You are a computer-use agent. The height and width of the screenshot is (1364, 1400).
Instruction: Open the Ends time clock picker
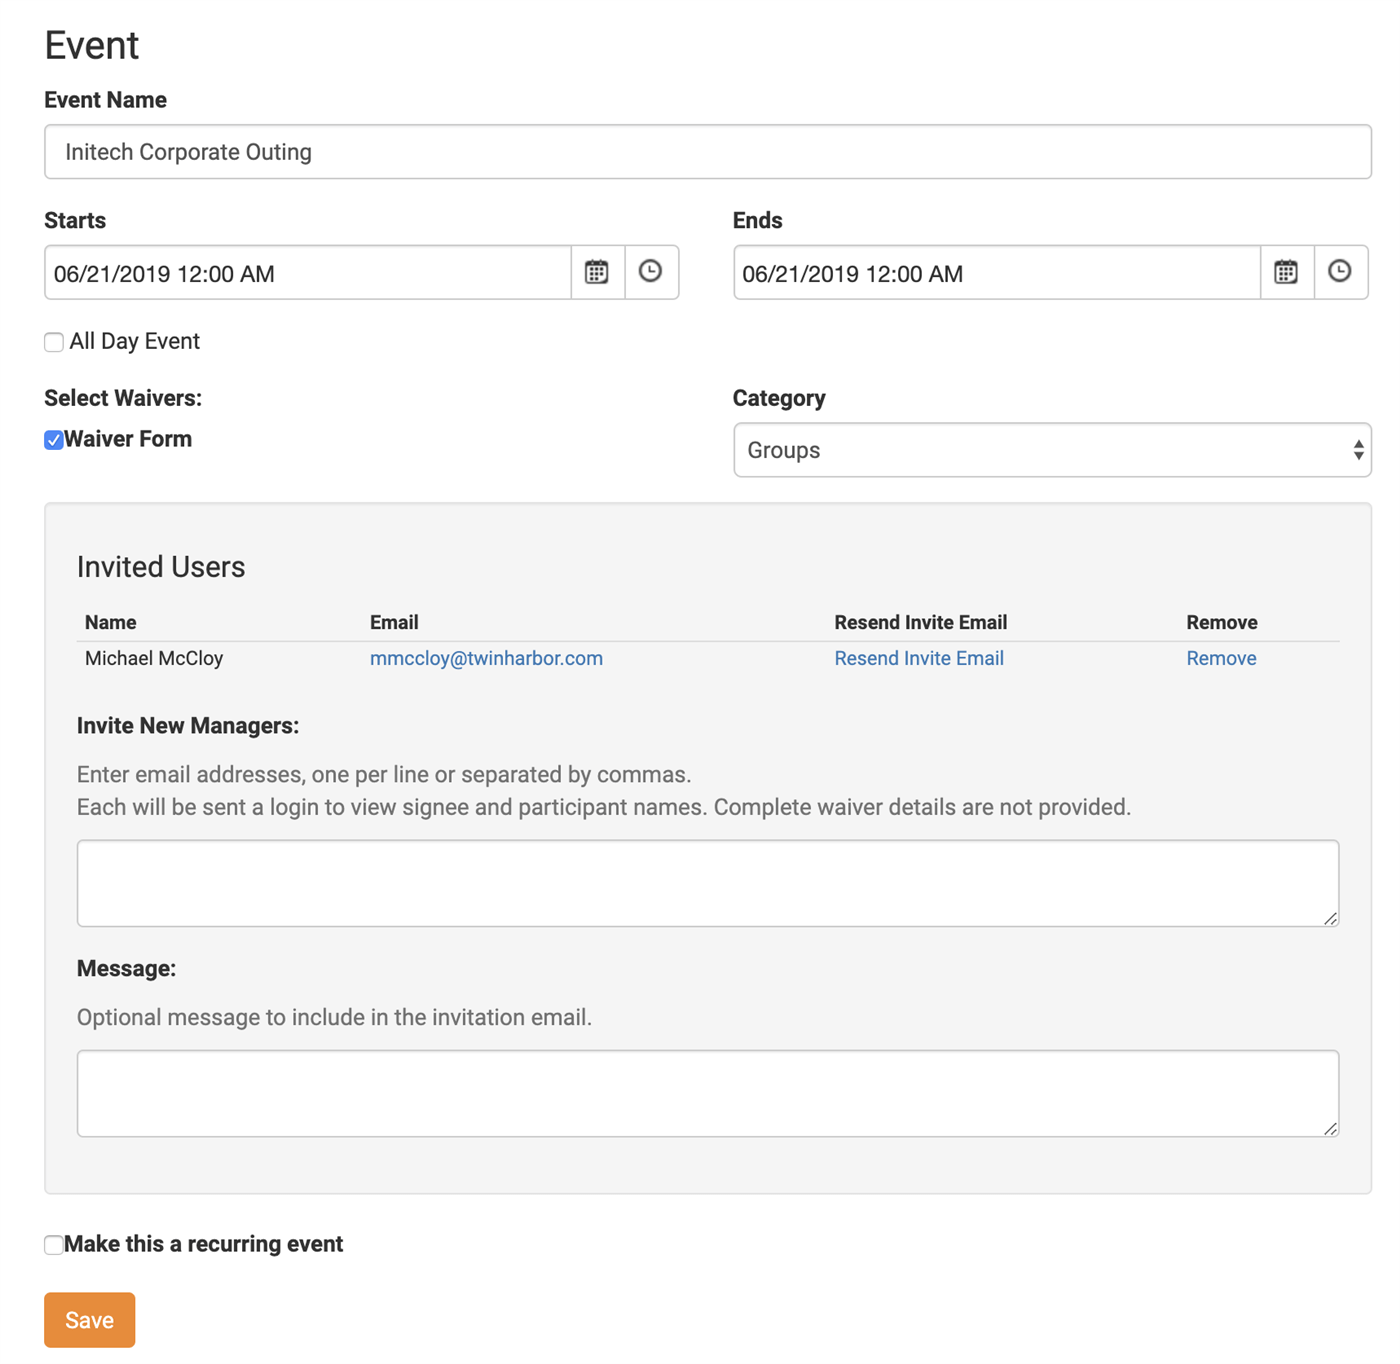[1340, 272]
